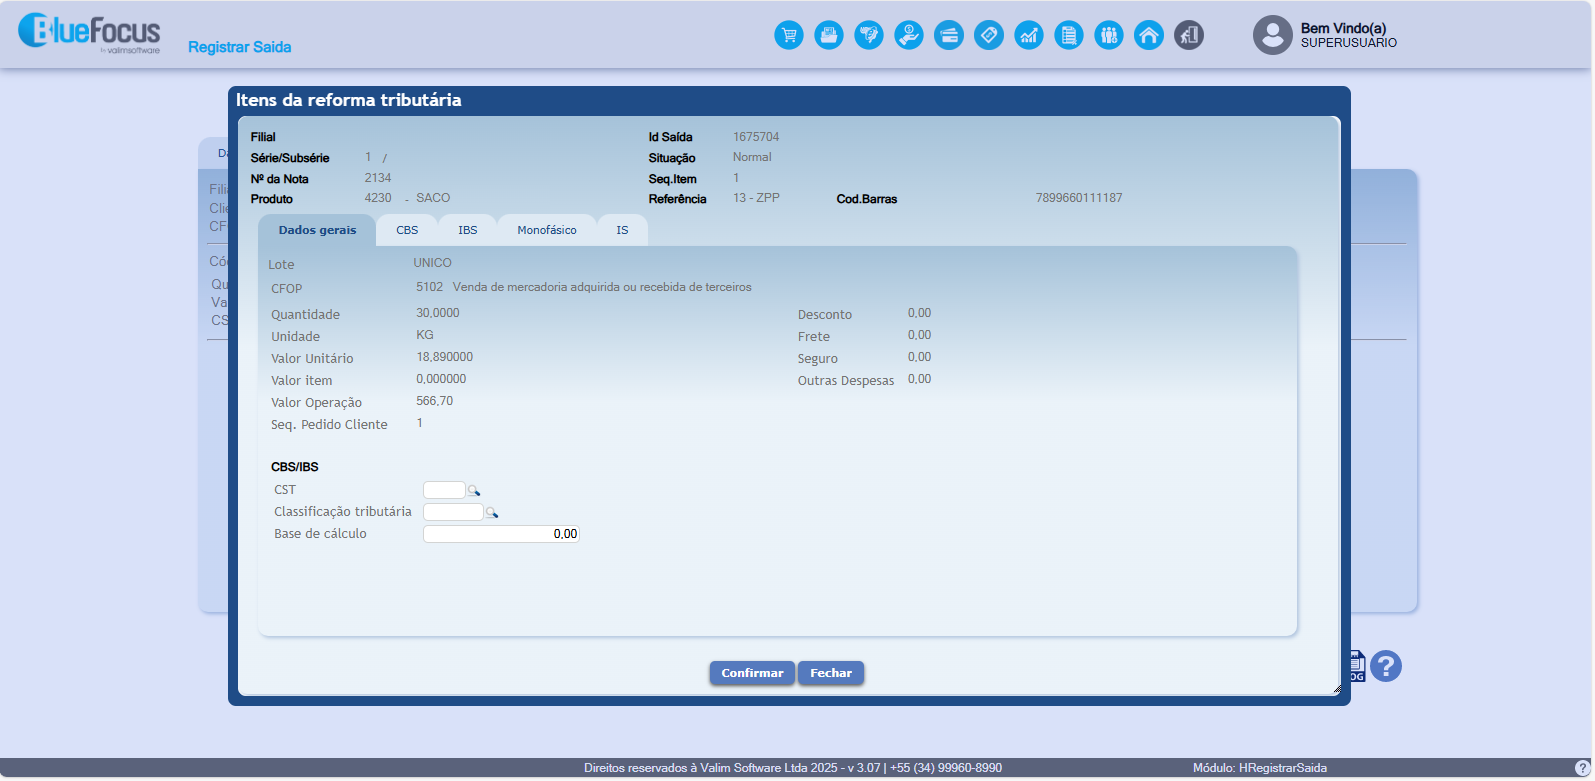The height and width of the screenshot is (781, 1595).
Task: Click the Confirmar button
Action: click(x=752, y=673)
